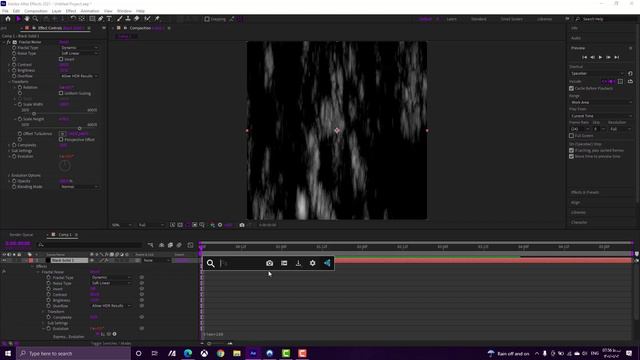This screenshot has width=640, height=360.
Task: Select the Rectangle shape tool
Action: tap(92, 19)
